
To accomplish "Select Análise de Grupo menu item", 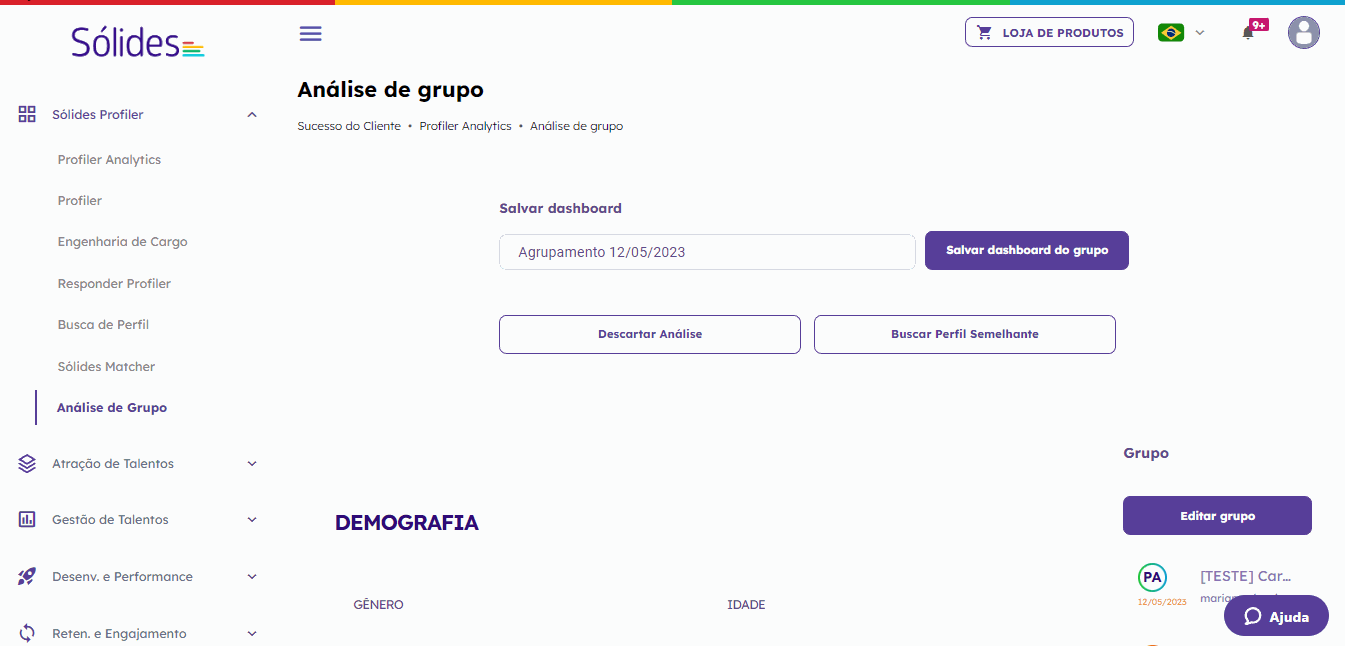I will (112, 408).
